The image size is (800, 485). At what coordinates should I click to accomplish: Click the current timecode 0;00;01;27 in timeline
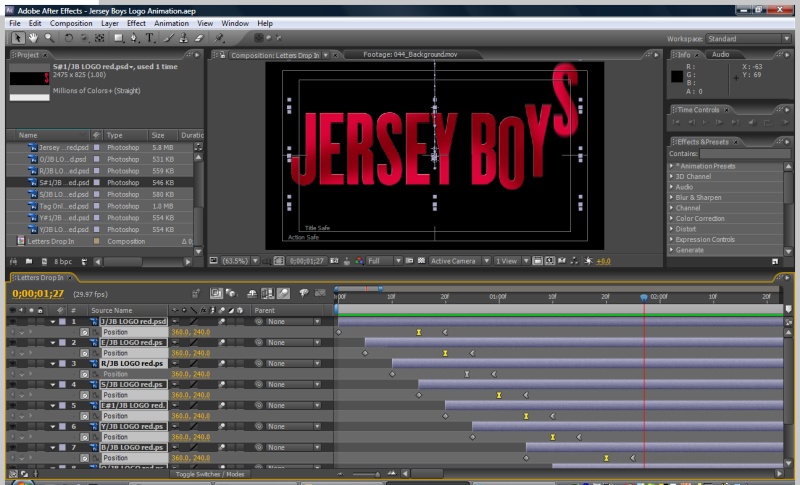tap(37, 294)
